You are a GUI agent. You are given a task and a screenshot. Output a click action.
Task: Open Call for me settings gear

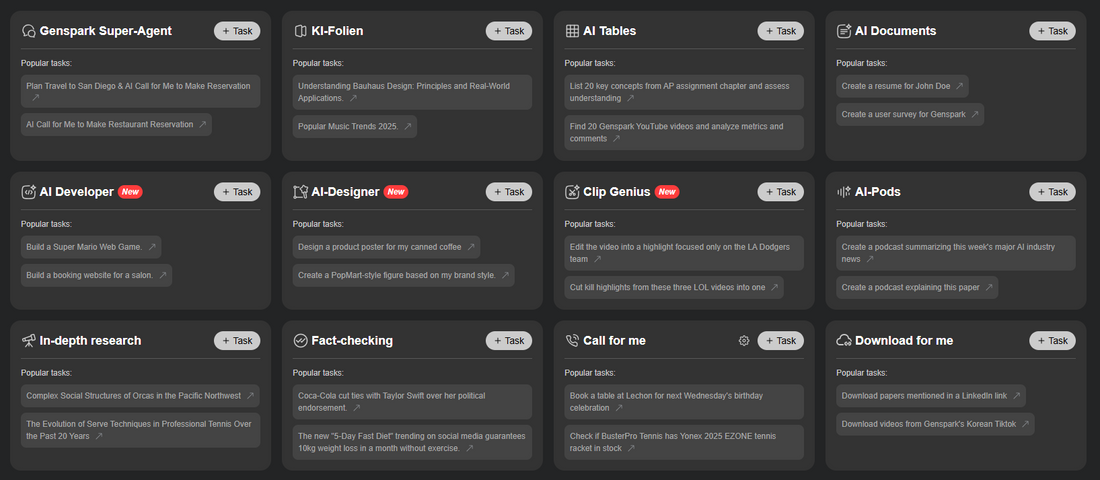click(x=744, y=341)
